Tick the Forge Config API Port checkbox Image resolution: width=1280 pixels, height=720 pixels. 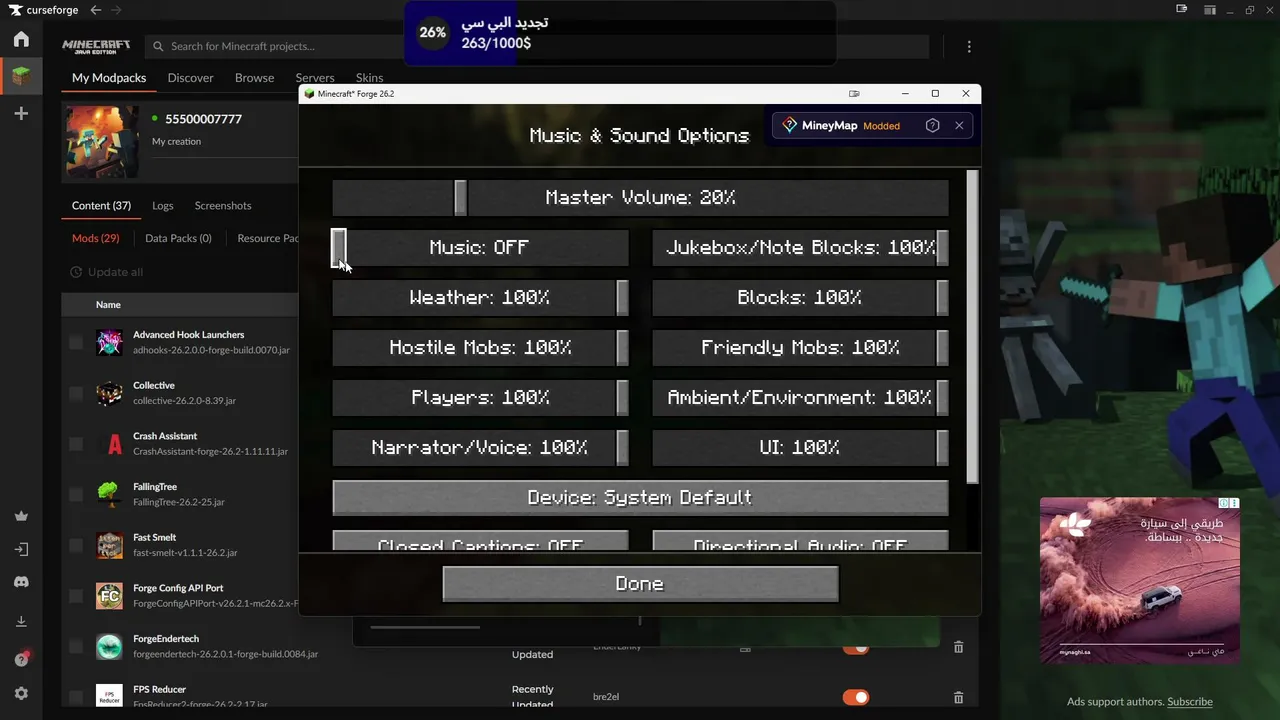76,596
